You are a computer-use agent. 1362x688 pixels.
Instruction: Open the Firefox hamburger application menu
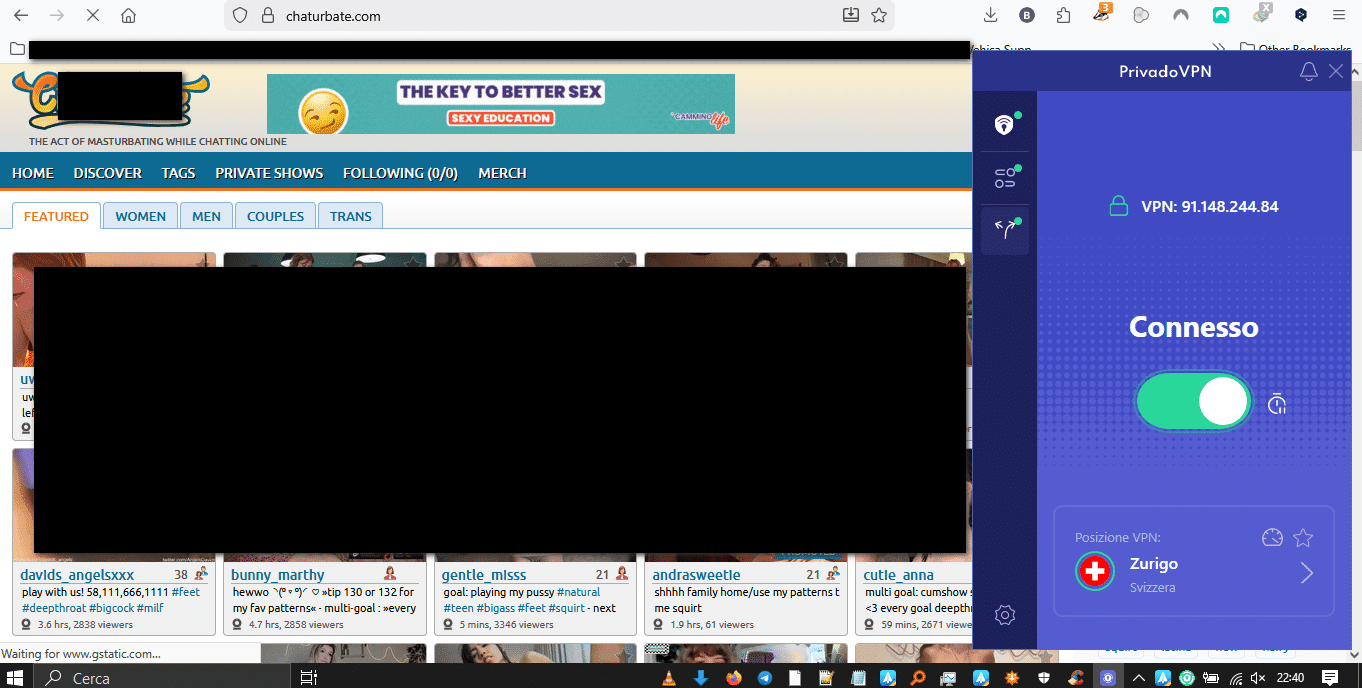coord(1338,15)
